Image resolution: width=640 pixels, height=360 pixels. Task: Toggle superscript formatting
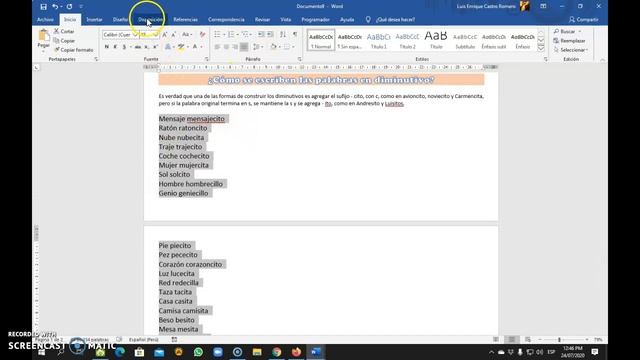[x=155, y=47]
